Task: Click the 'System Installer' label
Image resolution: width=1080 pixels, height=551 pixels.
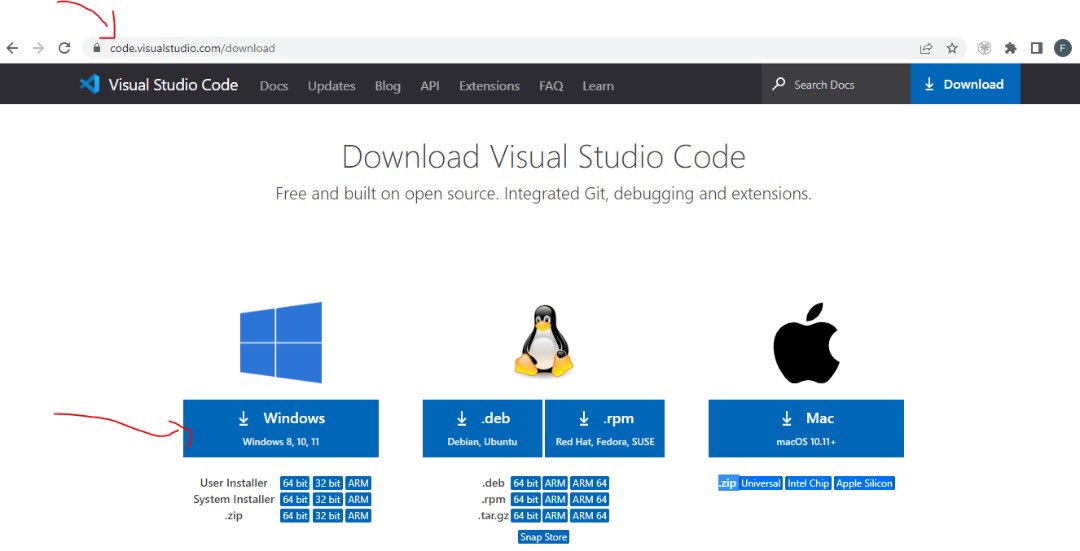Action: point(233,499)
